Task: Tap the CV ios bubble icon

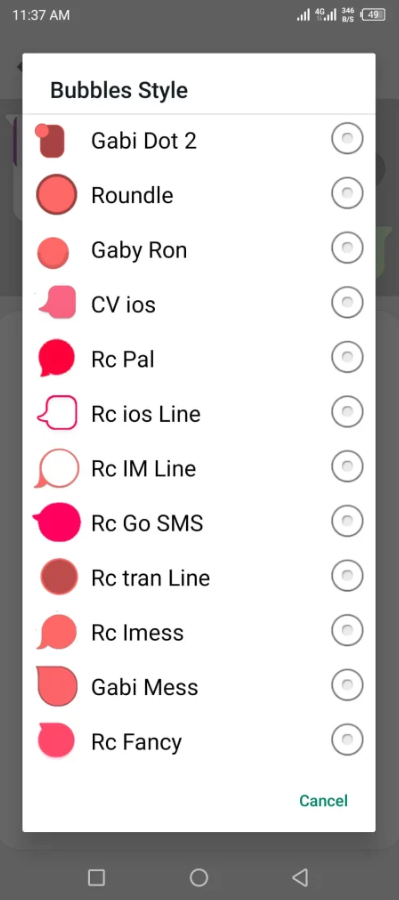Action: [57, 302]
